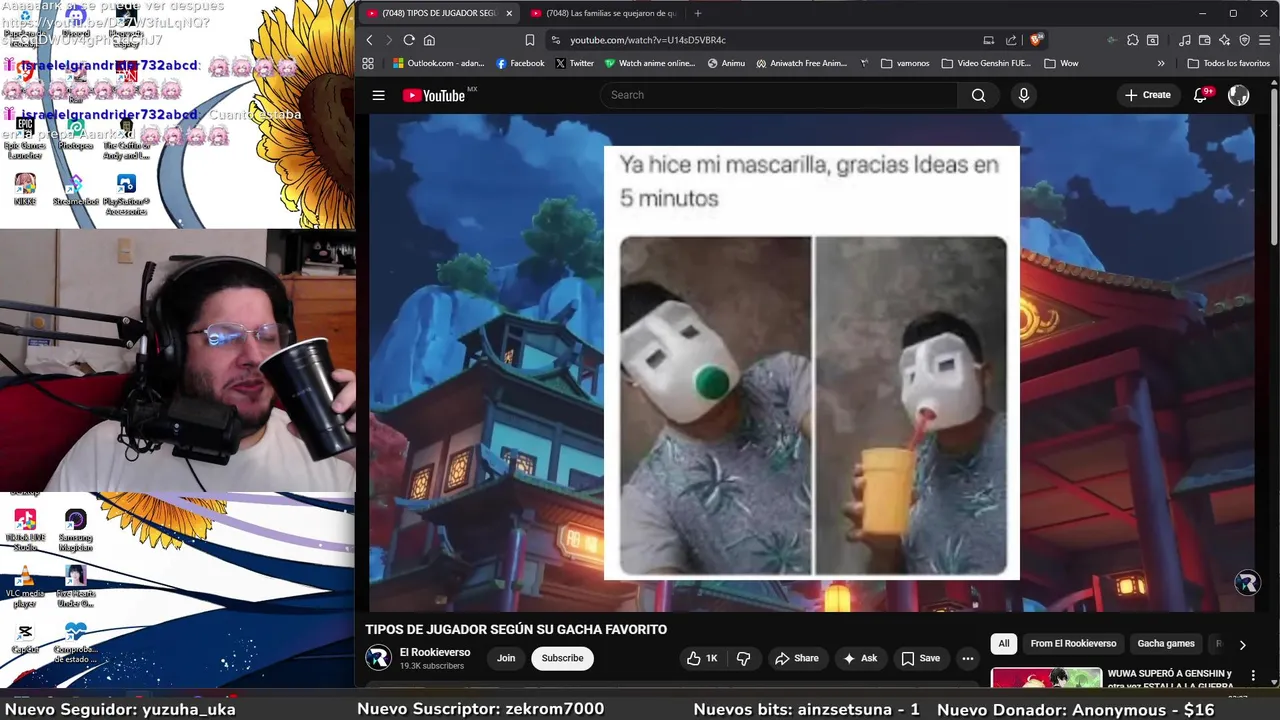This screenshot has height=720, width=1280.
Task: Click WUWA SUPERÓ A GENSHIN video thumbnail
Action: [1046, 679]
